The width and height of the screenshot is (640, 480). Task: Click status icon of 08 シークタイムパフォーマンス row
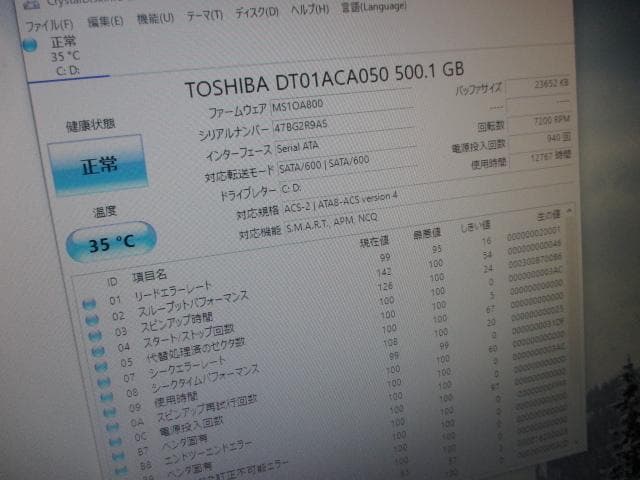107,397
